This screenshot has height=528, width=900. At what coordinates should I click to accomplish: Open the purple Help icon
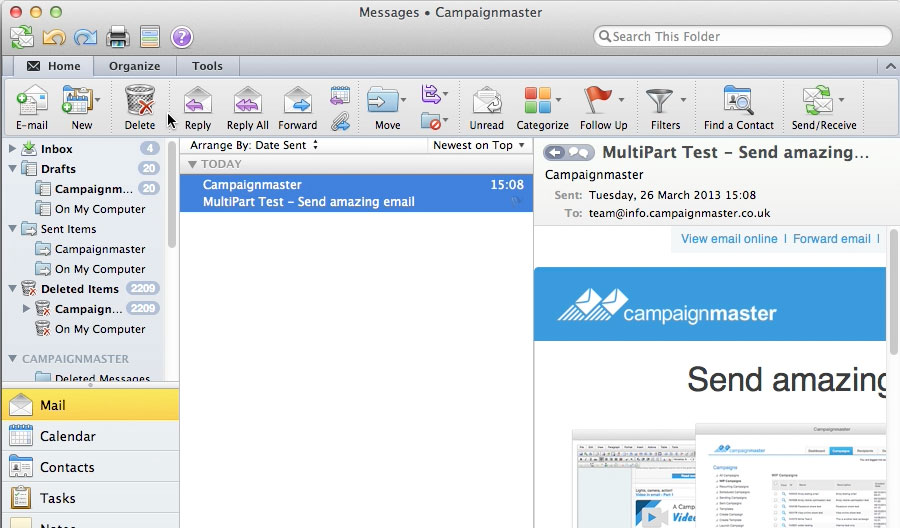(181, 37)
